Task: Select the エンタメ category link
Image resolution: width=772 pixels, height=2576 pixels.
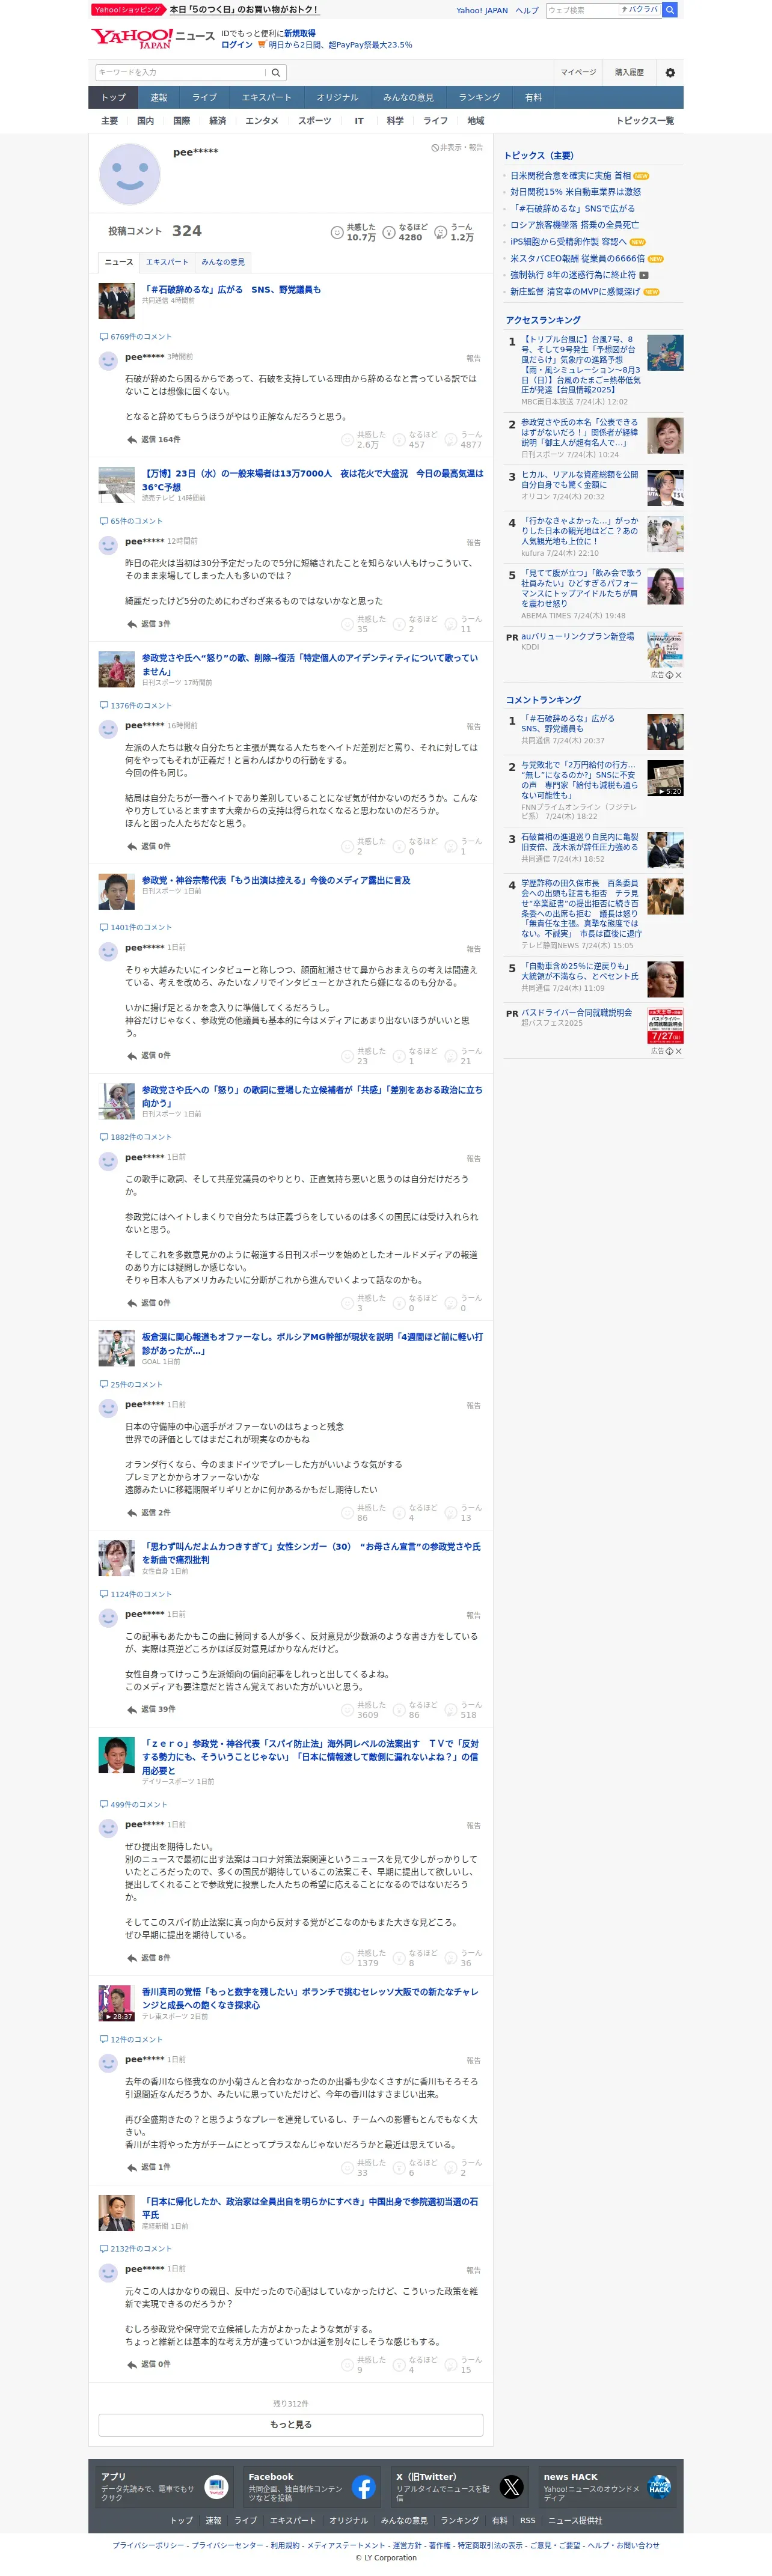Action: coord(262,121)
